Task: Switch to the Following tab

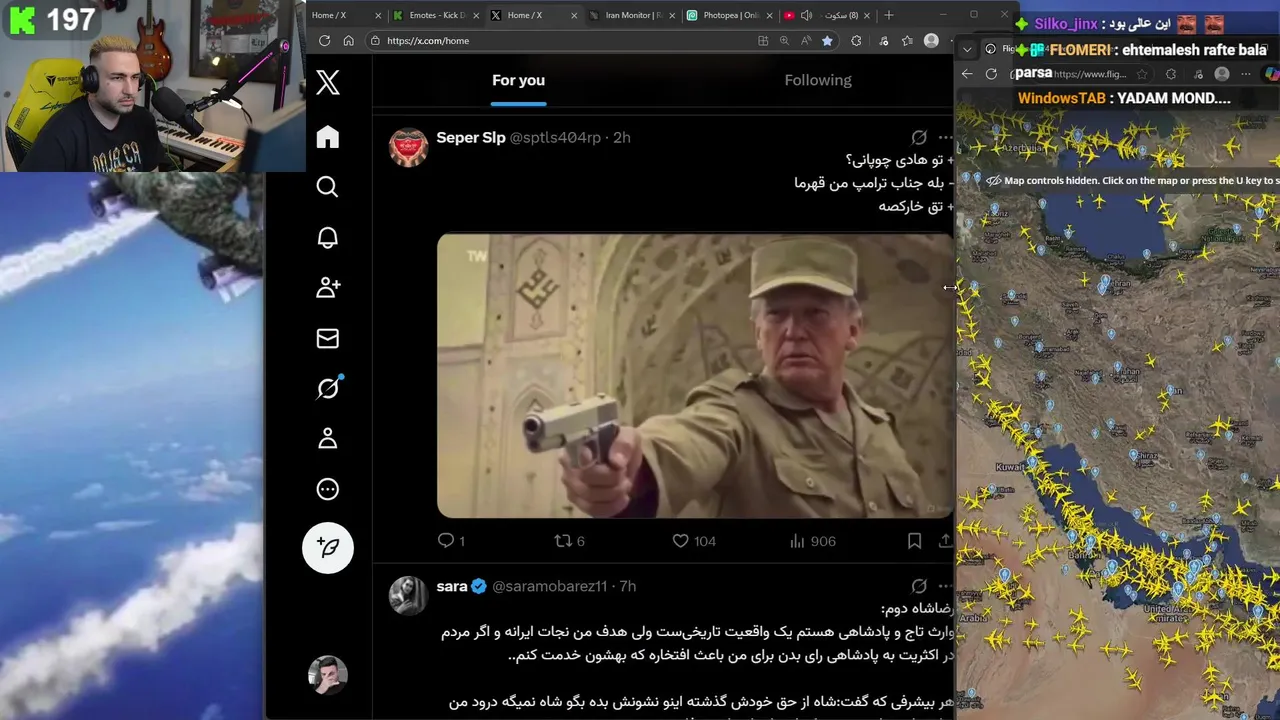Action: pyautogui.click(x=818, y=80)
